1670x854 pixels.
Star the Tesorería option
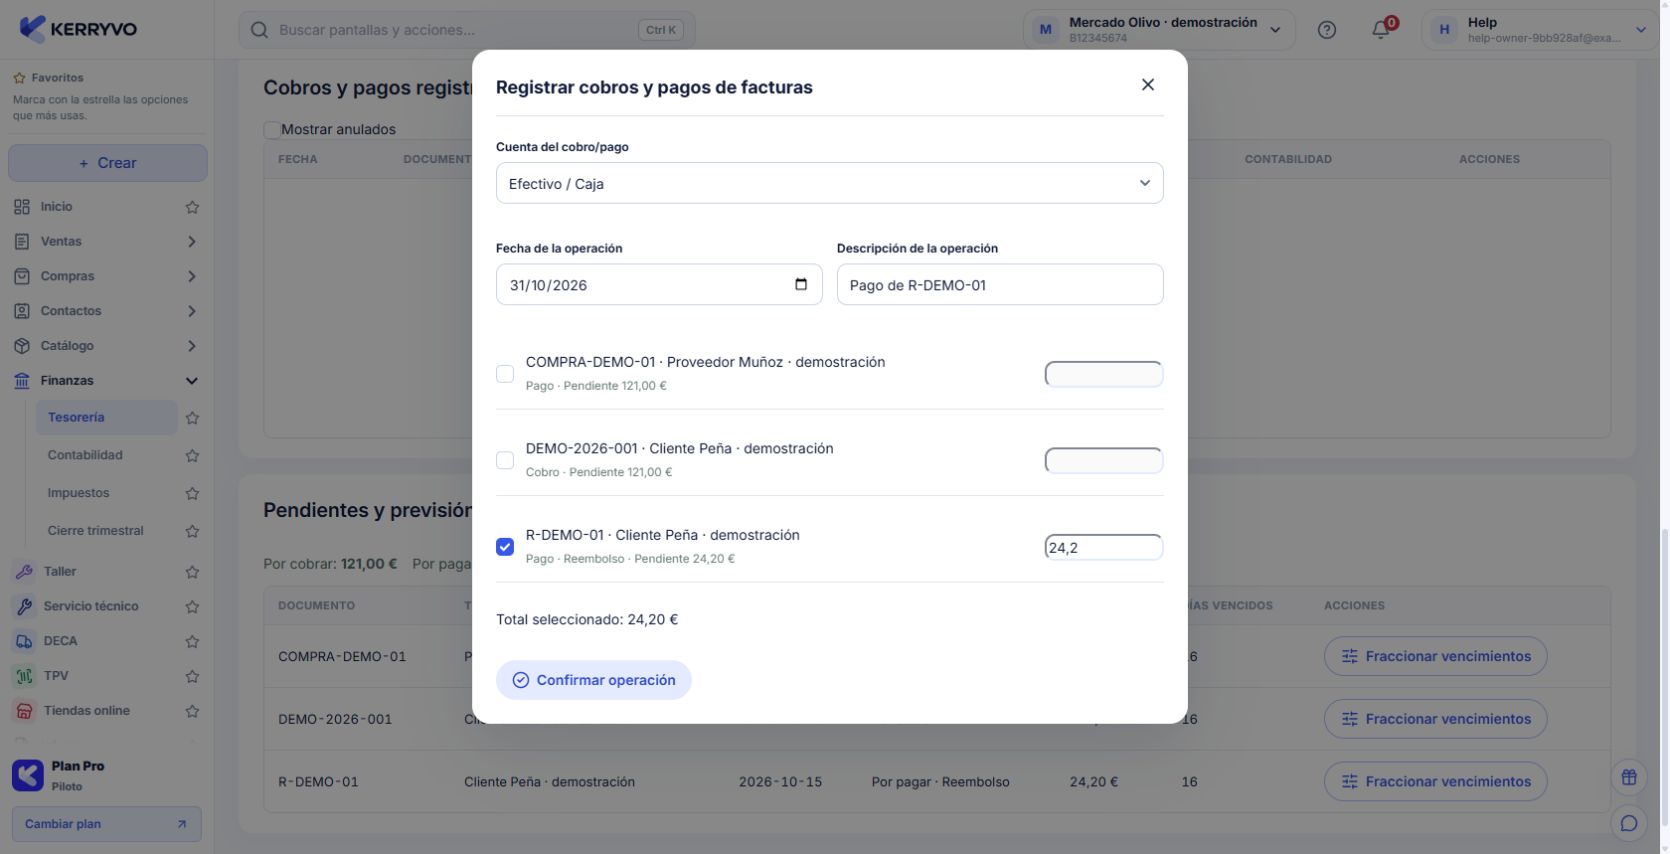192,418
